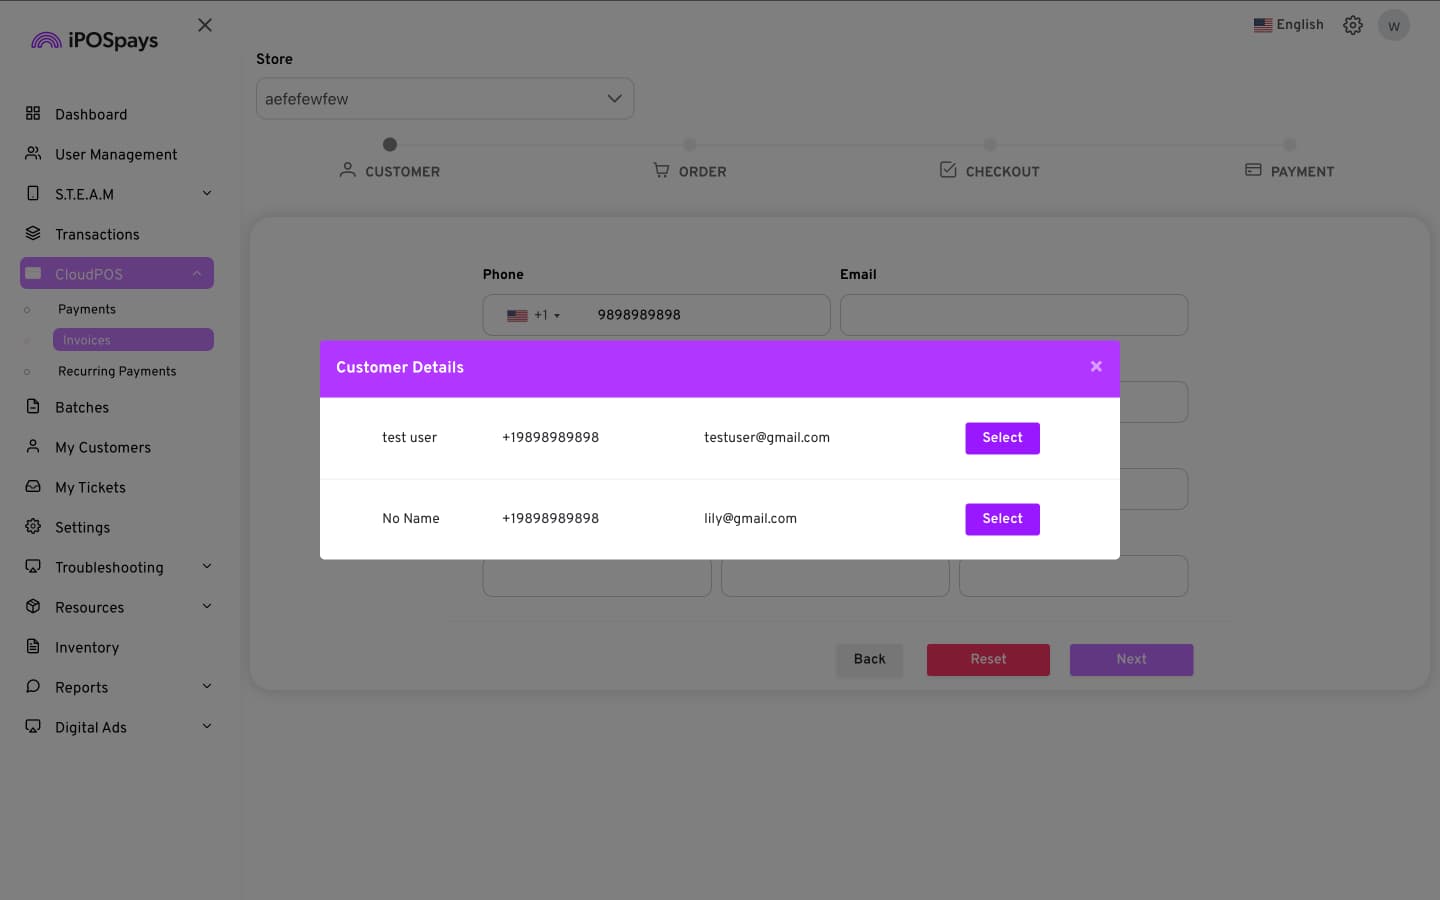Select the test user customer
Screen dimensions: 1440x900
click(1002, 438)
